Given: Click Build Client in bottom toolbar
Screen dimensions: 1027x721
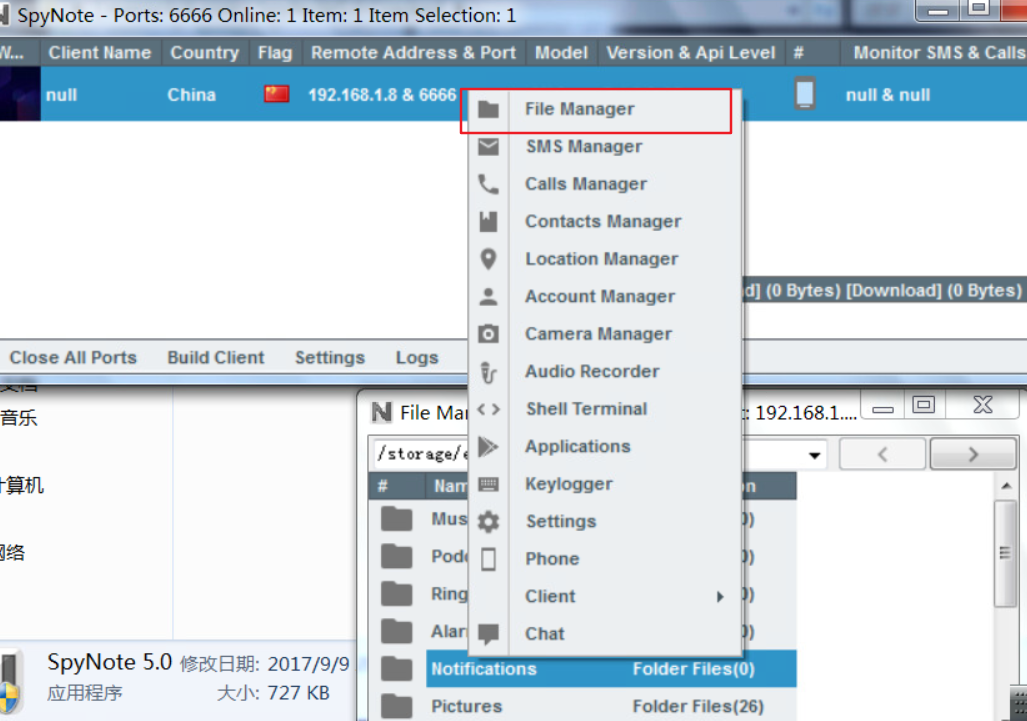Looking at the screenshot, I should [215, 358].
